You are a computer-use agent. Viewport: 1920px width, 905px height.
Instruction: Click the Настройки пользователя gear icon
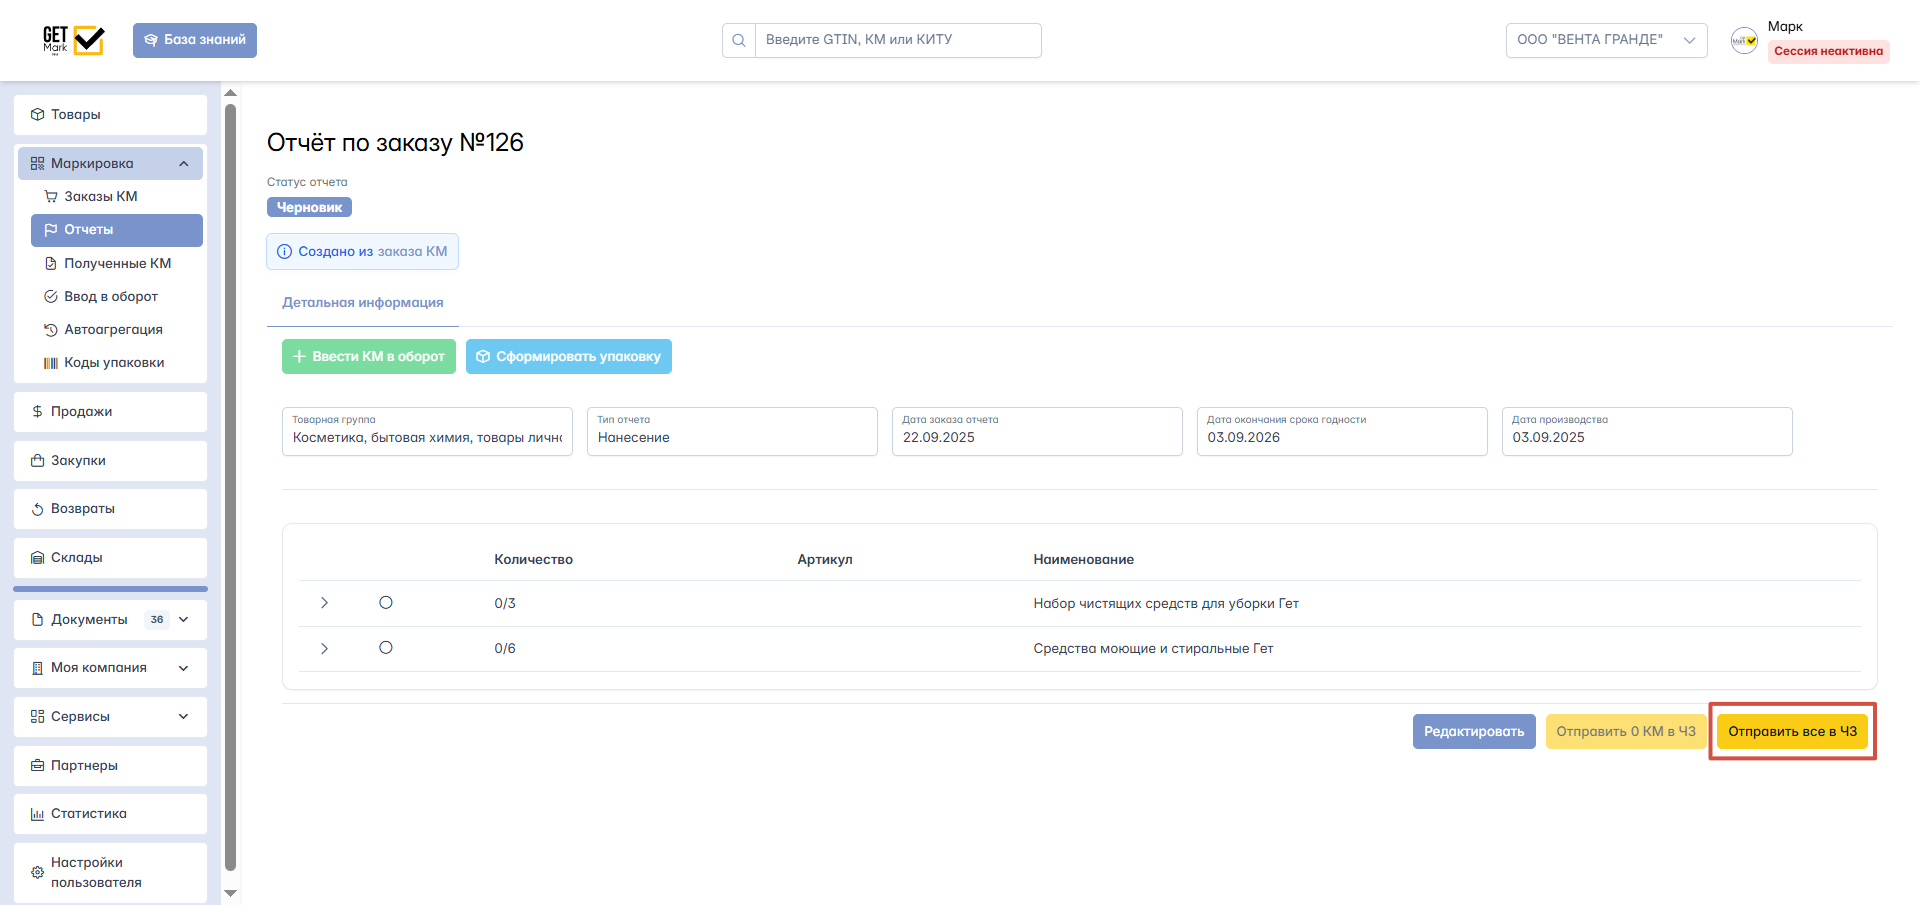pyautogui.click(x=37, y=873)
